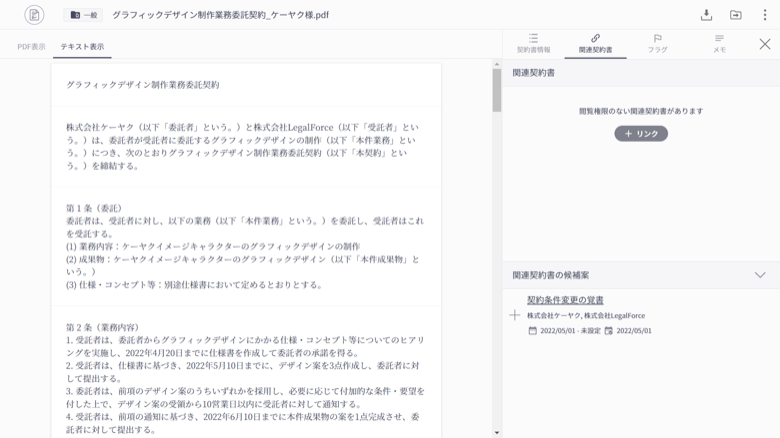Select the 関連契約書 panel tab
Image resolution: width=780 pixels, height=438 pixels.
595,44
